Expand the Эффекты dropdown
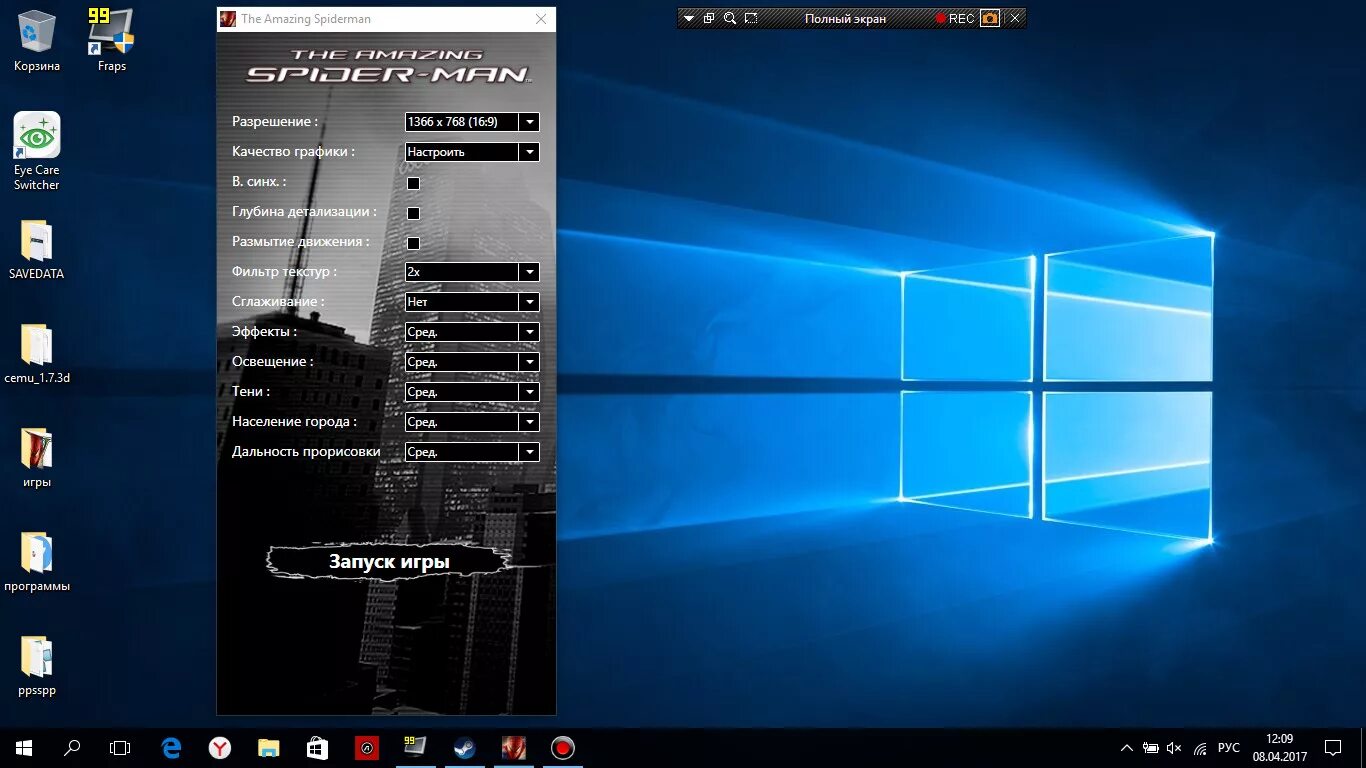The width and height of the screenshot is (1366, 768). pos(472,332)
